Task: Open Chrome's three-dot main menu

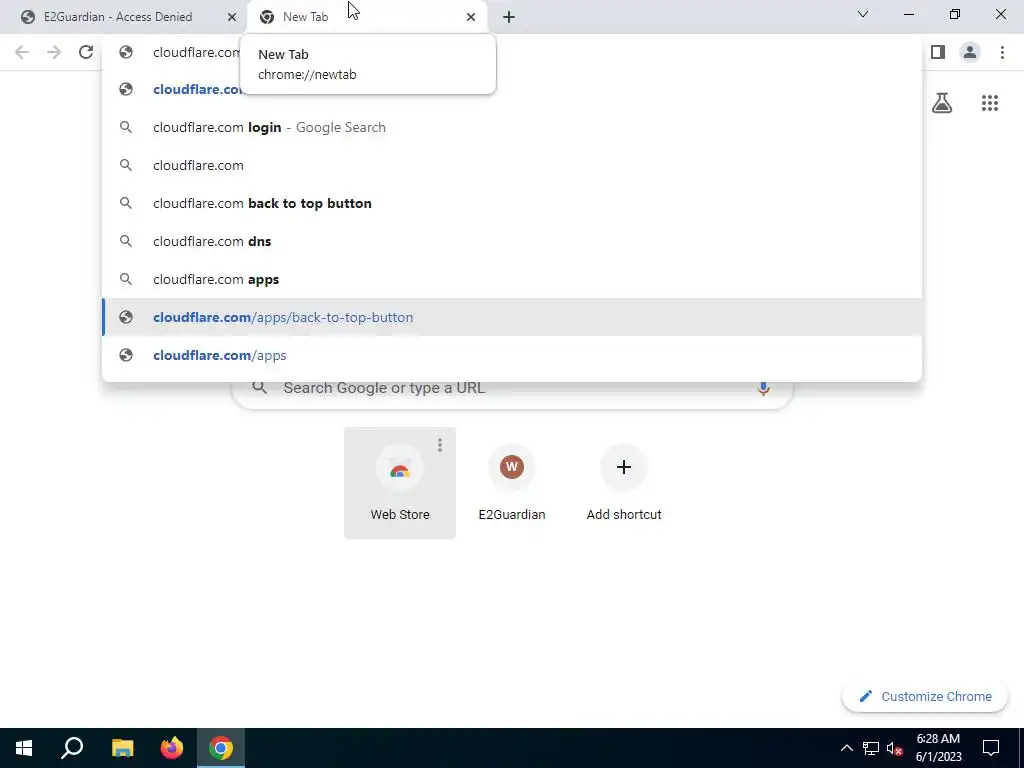Action: [x=1002, y=52]
